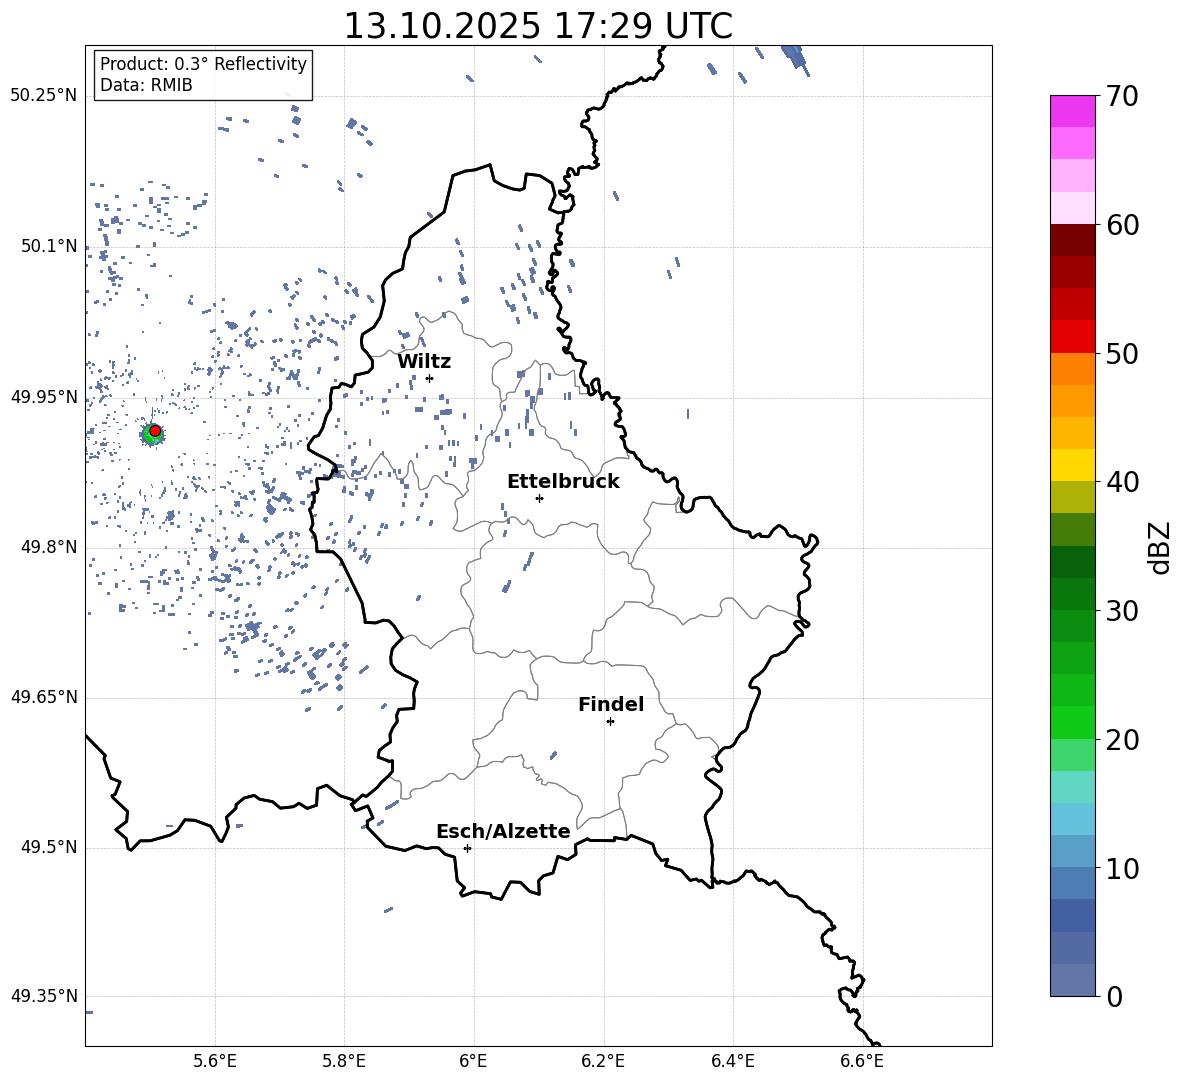The image size is (1184, 1081).
Task: Click the Data: RMIB text
Action: point(146,85)
